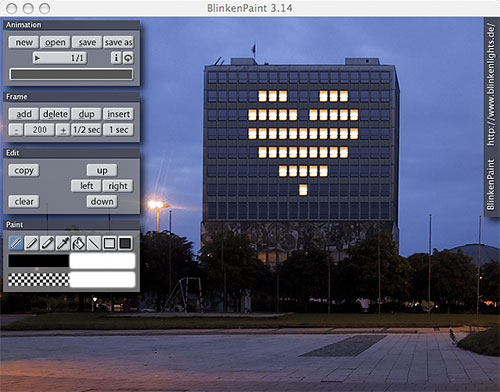The width and height of the screenshot is (500, 392).
Task: Clear the current frame
Action: pos(24,202)
